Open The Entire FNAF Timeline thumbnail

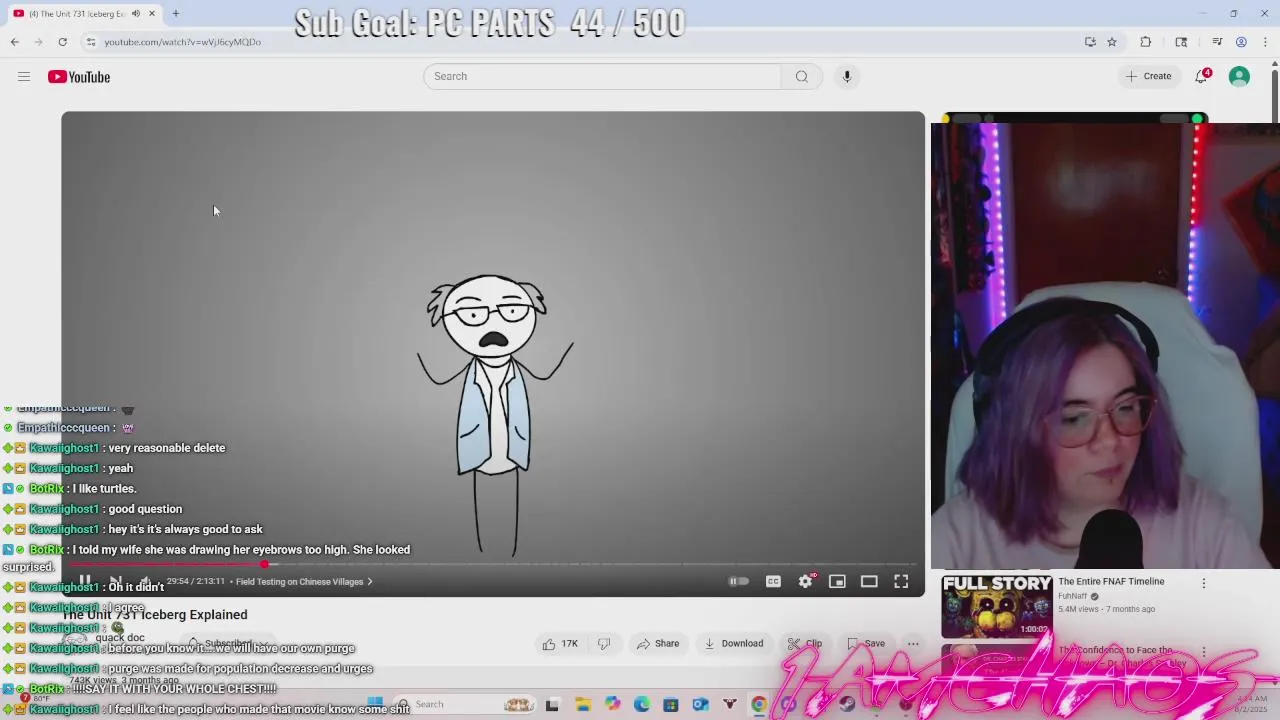(997, 607)
